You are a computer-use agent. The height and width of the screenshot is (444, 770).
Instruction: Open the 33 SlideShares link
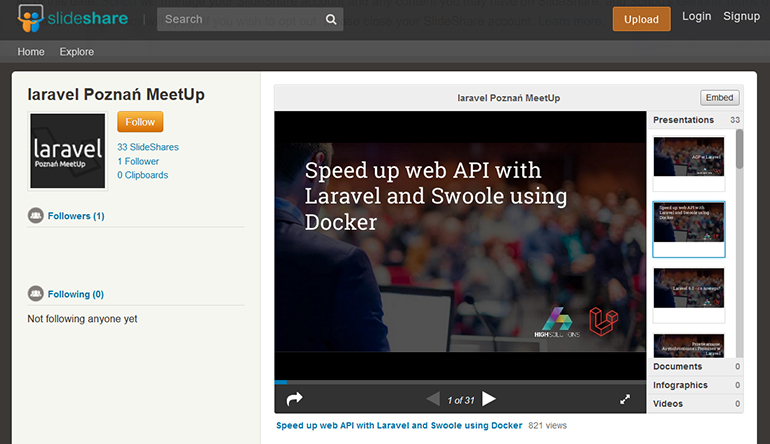coord(148,147)
